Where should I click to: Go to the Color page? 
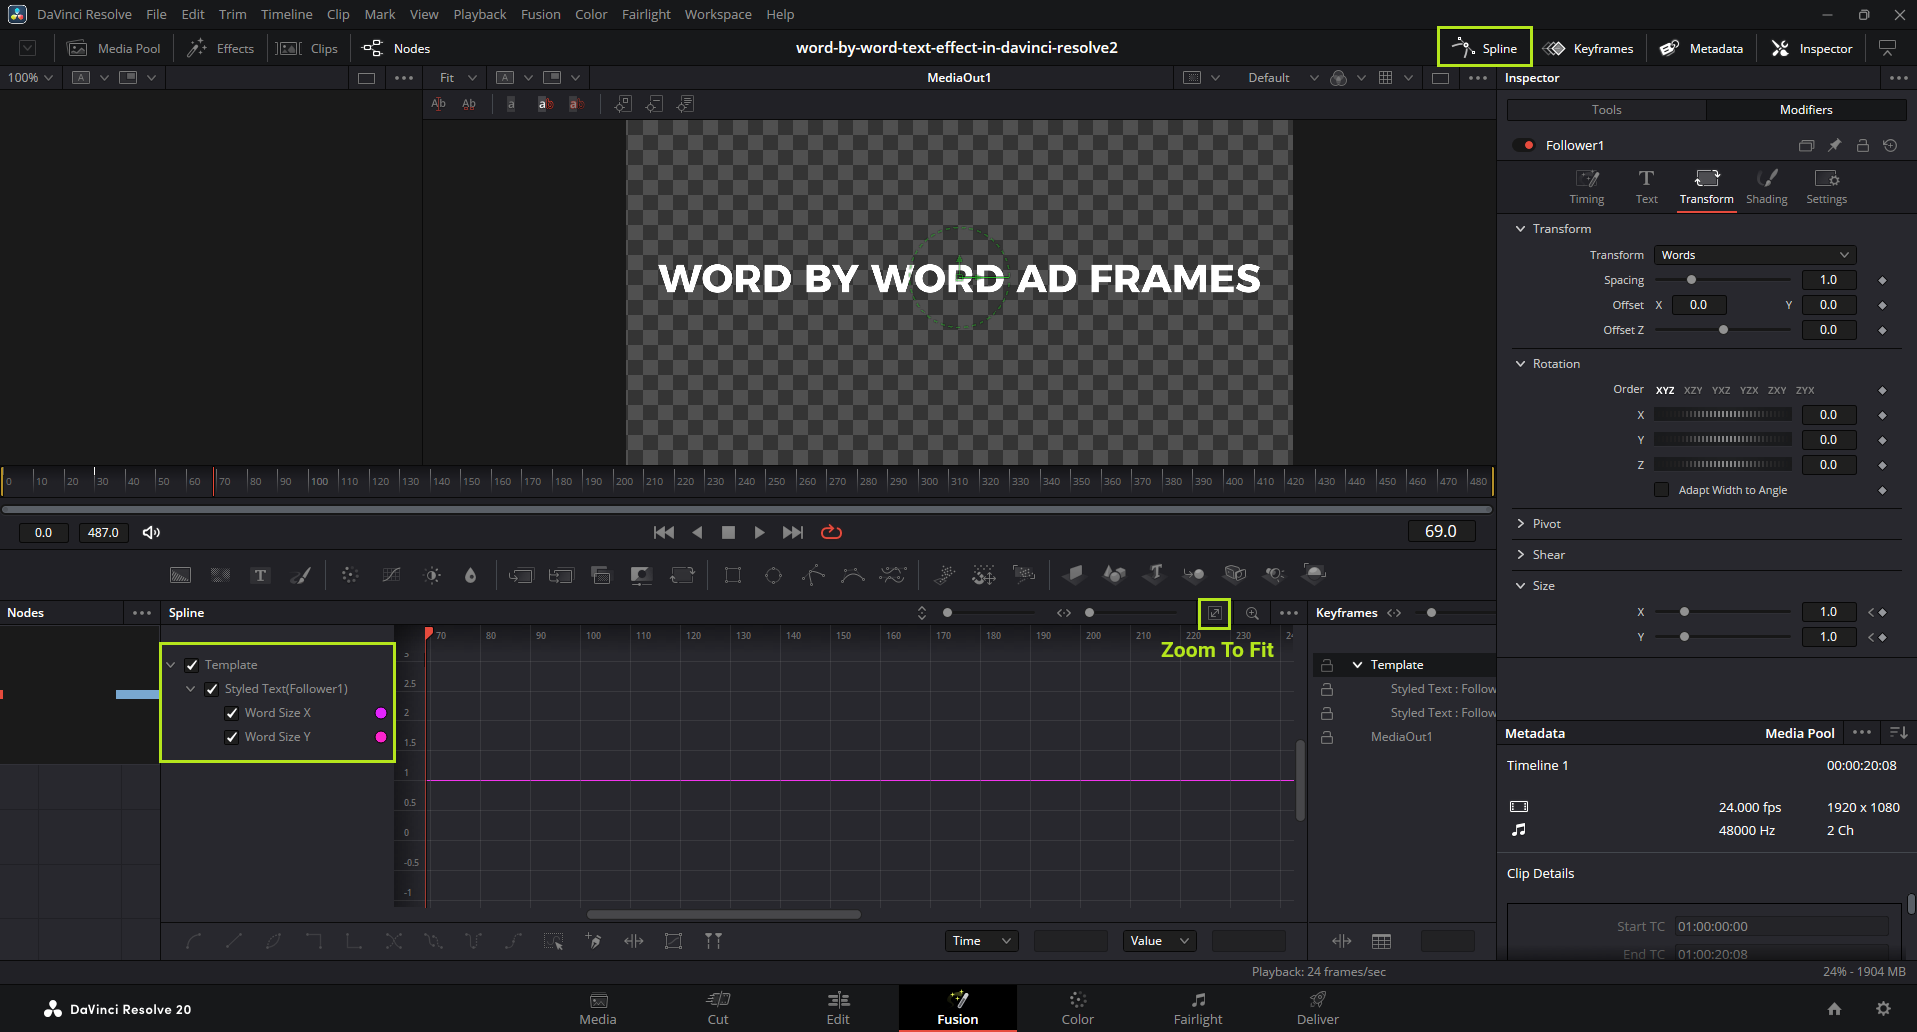coord(1077,1007)
